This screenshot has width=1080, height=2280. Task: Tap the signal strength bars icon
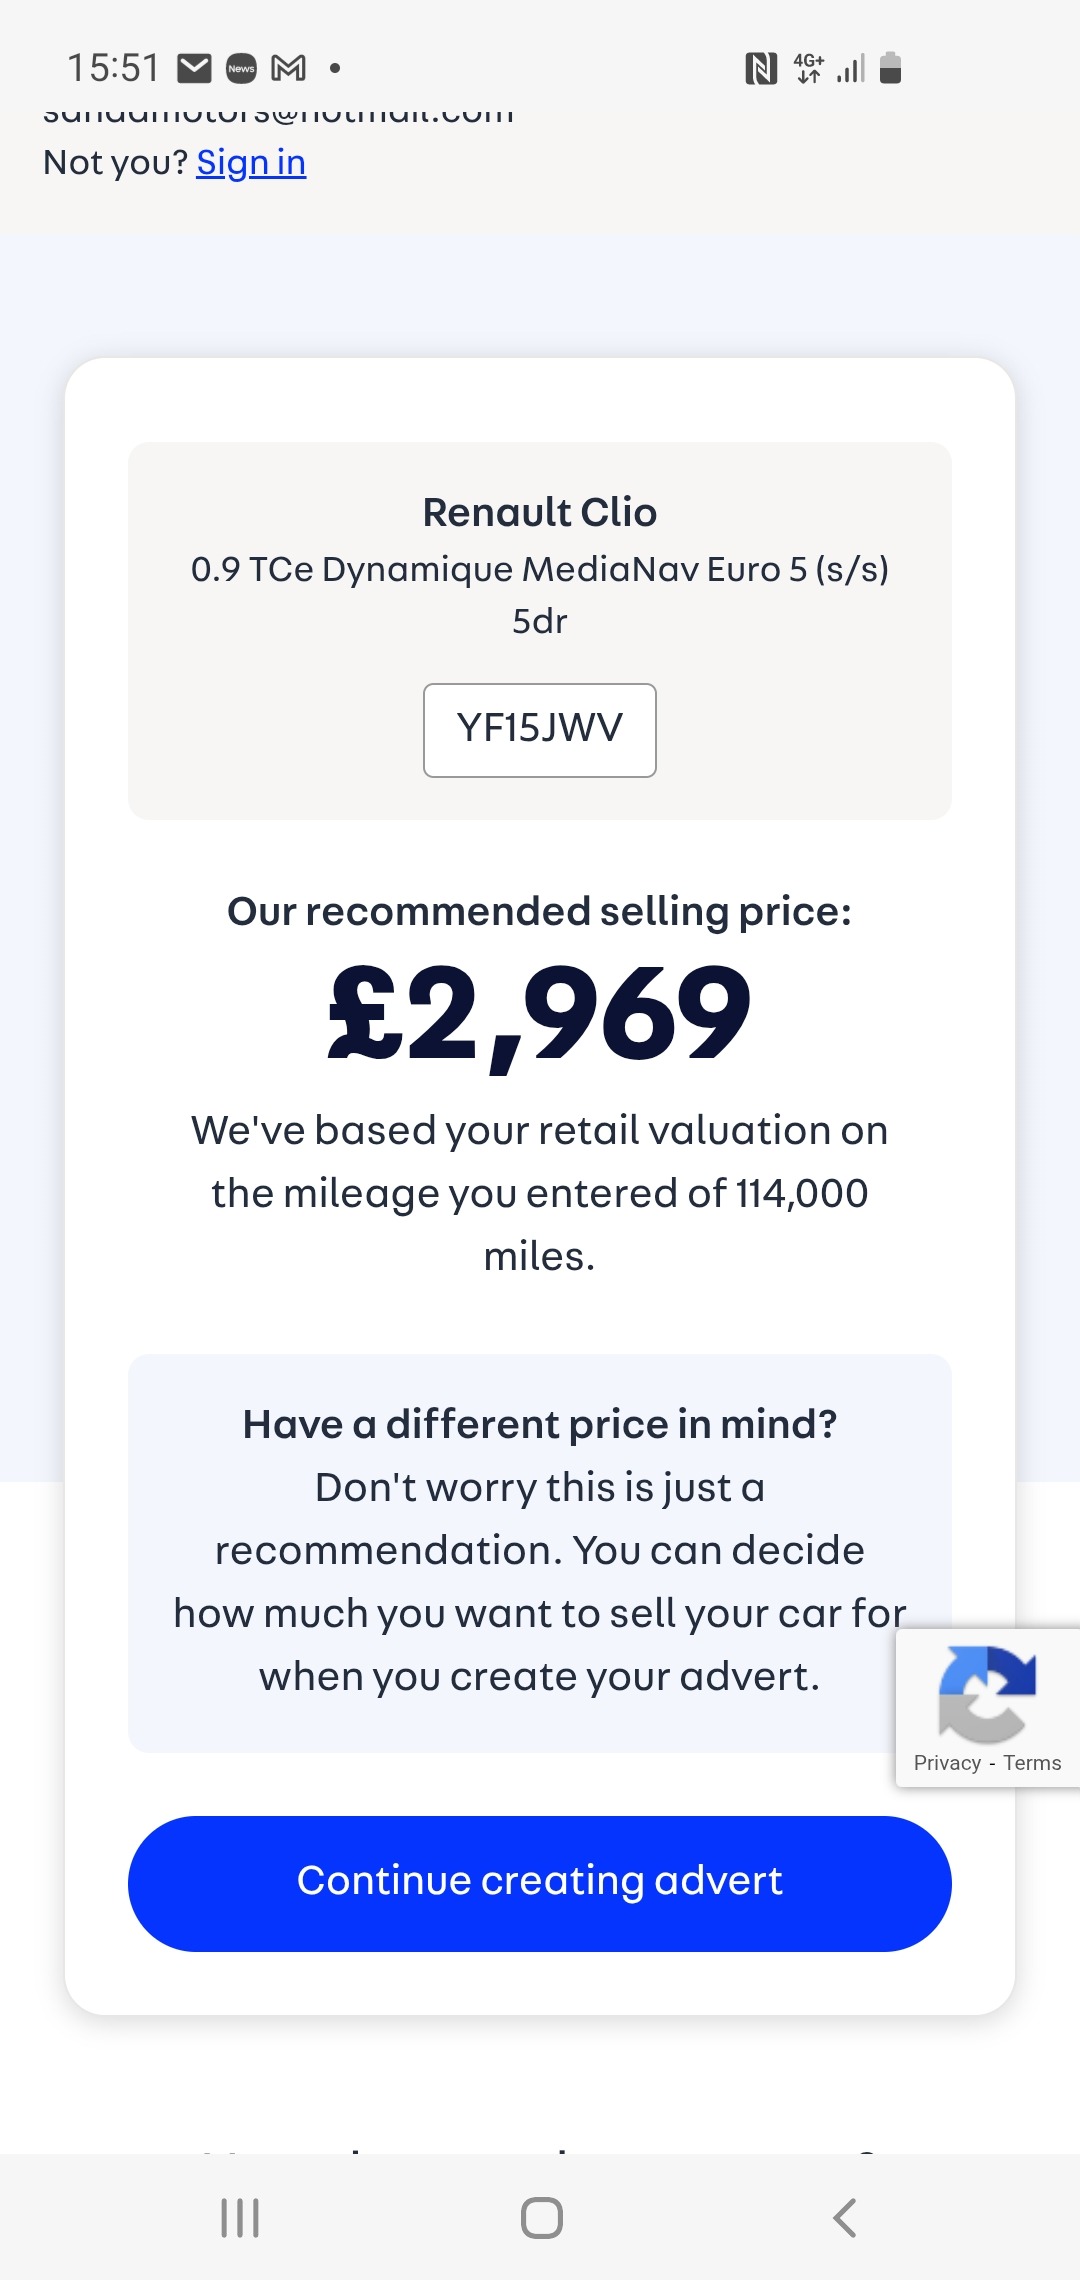pos(851,68)
